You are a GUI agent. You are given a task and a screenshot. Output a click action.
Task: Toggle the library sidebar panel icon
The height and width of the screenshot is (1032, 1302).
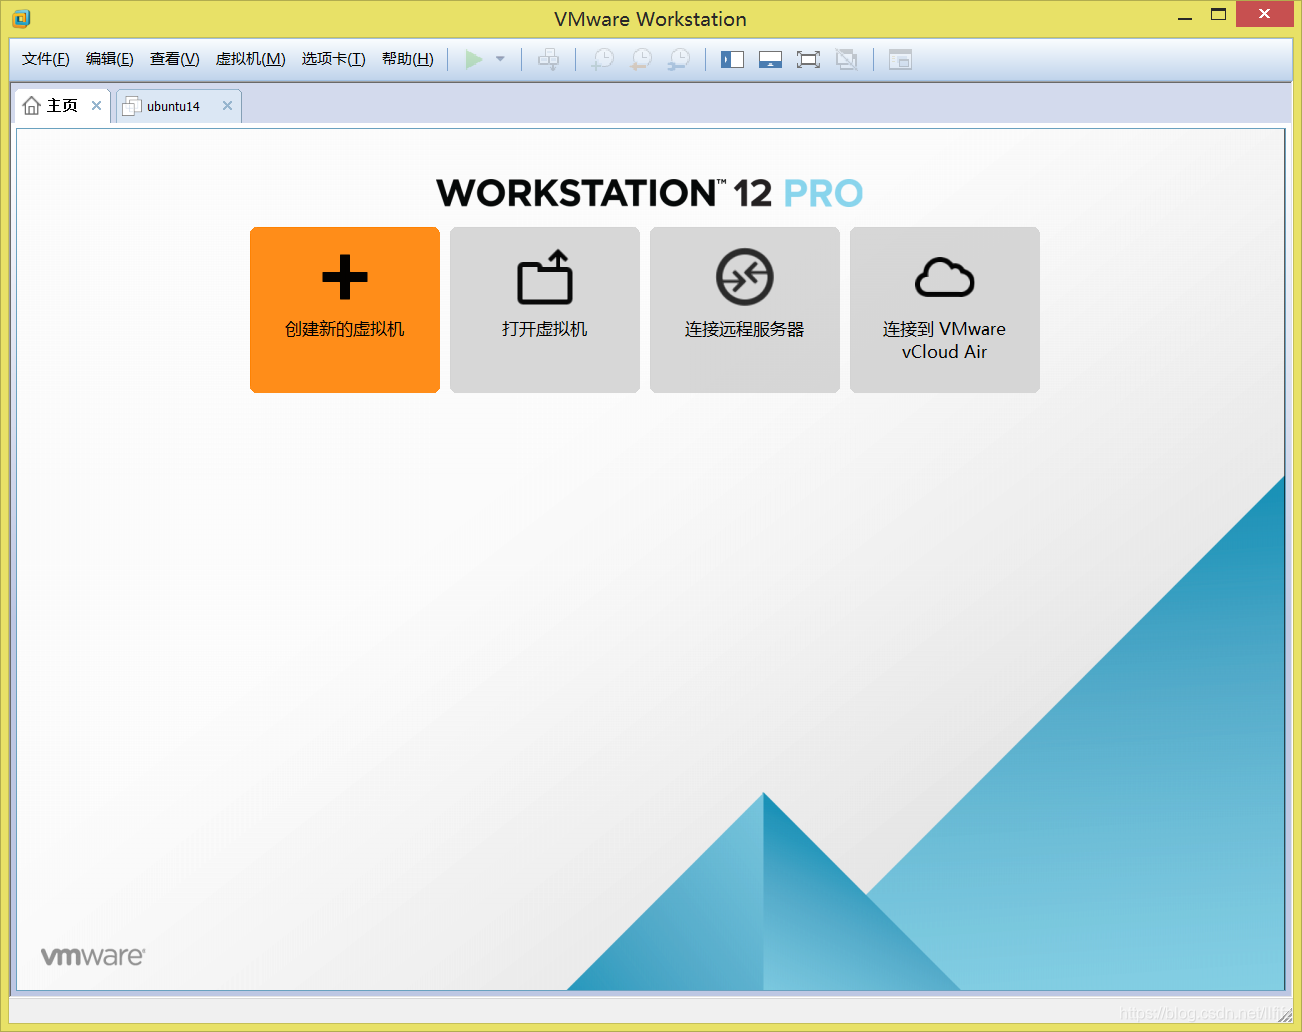click(x=733, y=59)
